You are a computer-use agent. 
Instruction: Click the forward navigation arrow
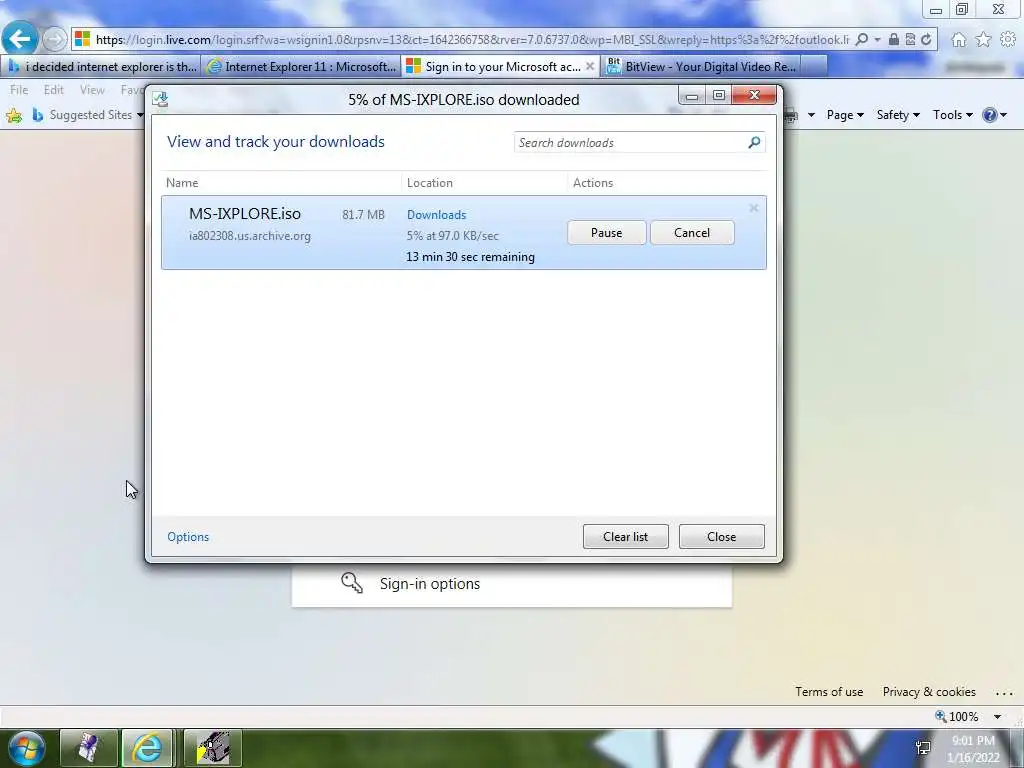[54, 40]
